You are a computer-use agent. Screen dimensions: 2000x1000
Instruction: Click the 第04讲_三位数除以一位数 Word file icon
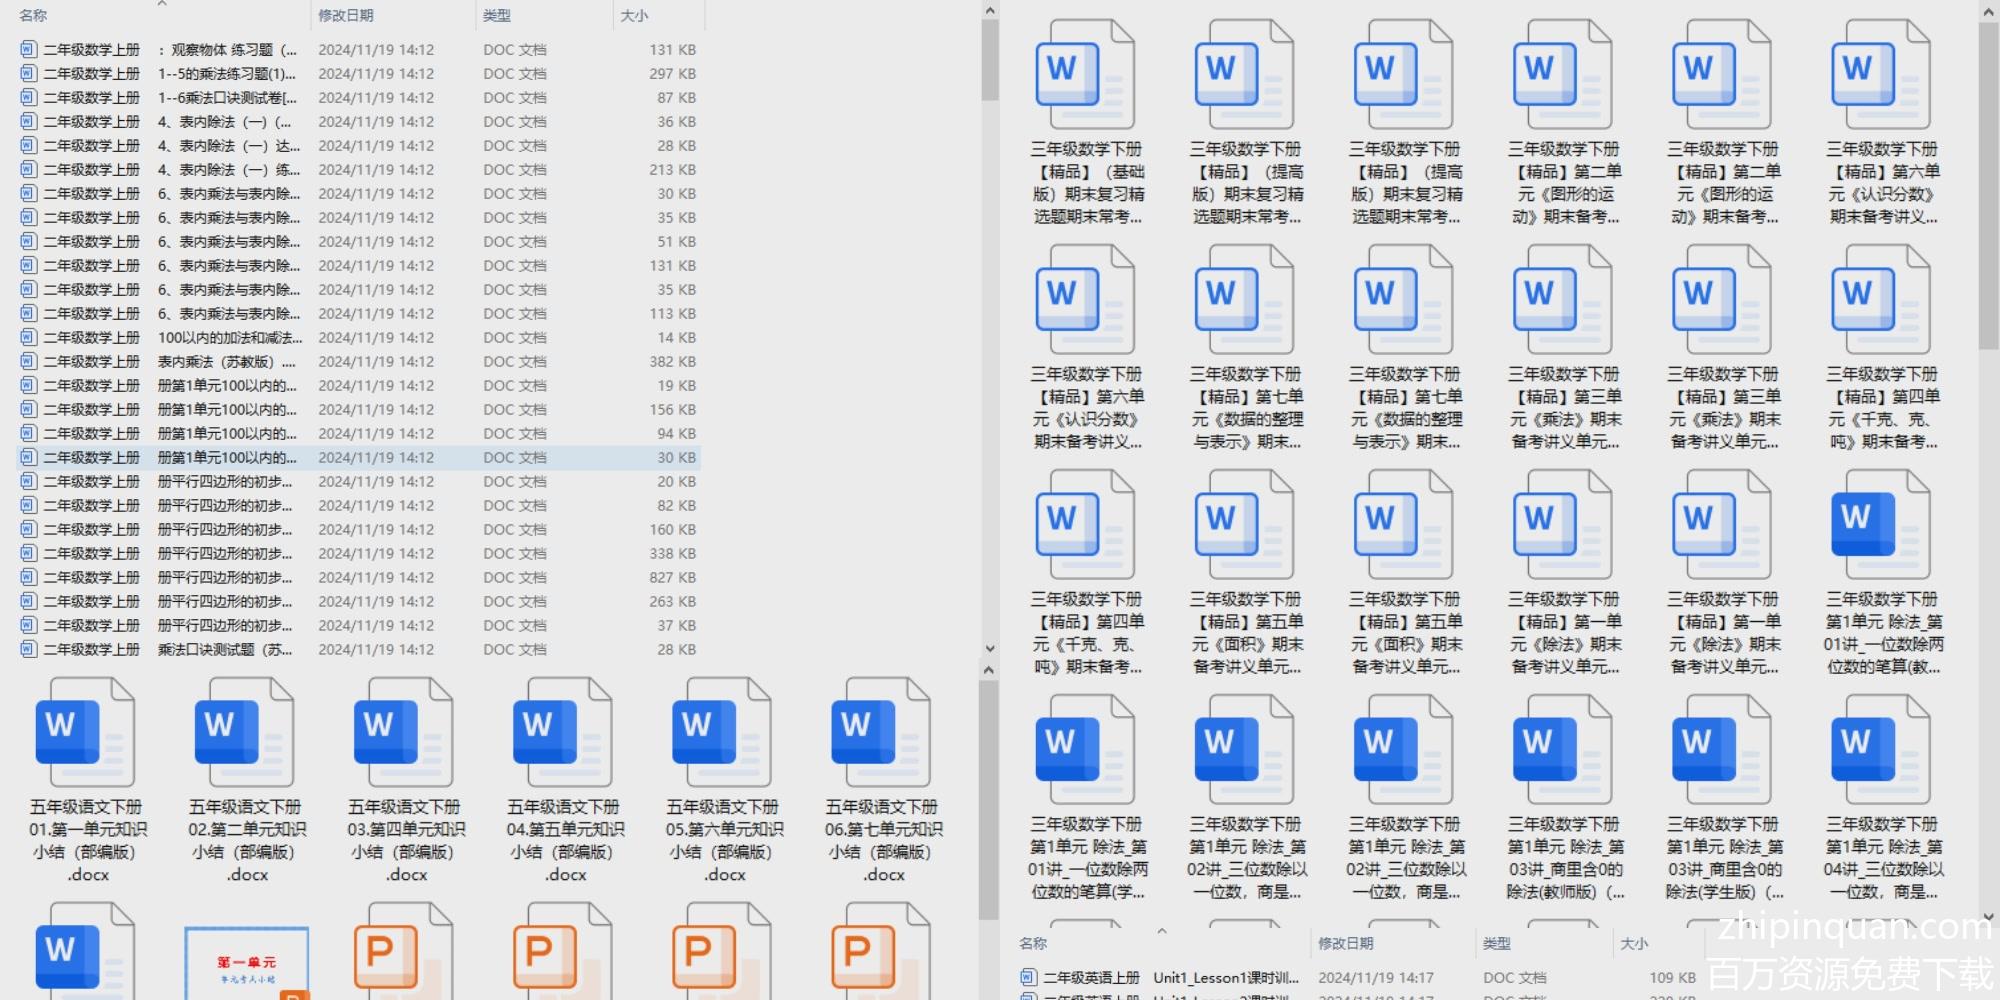click(1881, 750)
